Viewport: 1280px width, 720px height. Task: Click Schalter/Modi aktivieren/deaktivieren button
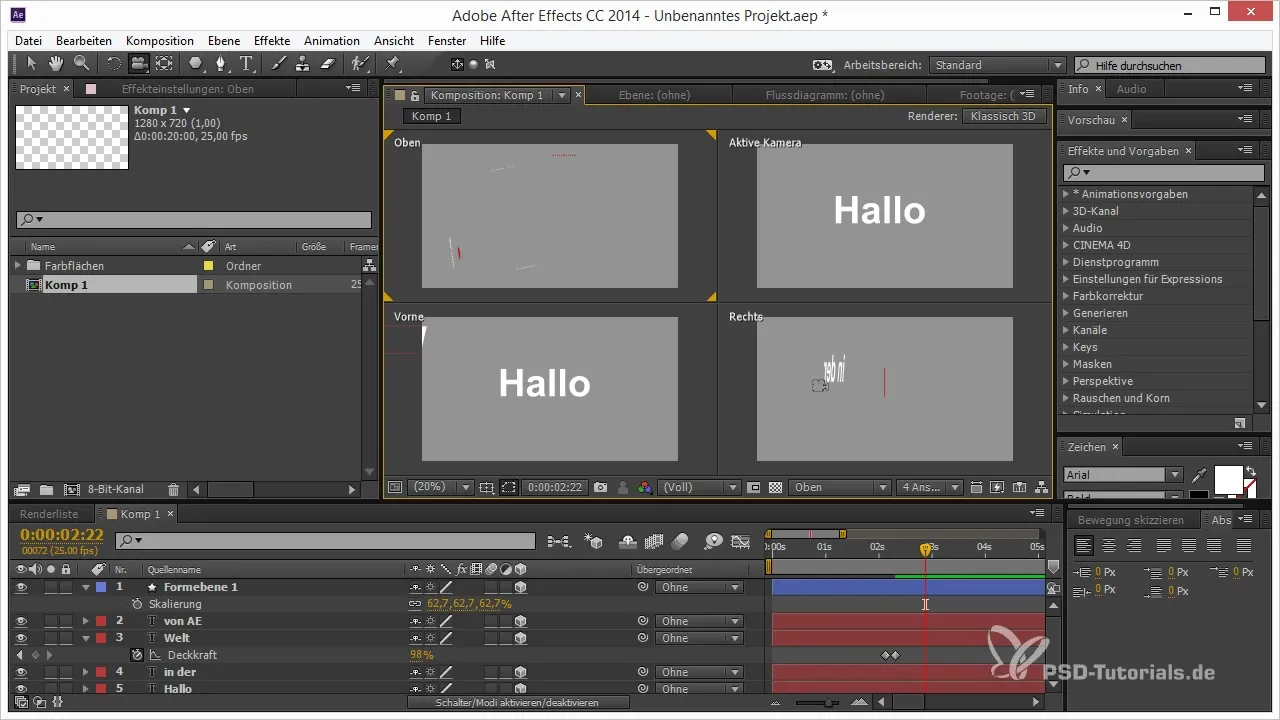point(518,703)
